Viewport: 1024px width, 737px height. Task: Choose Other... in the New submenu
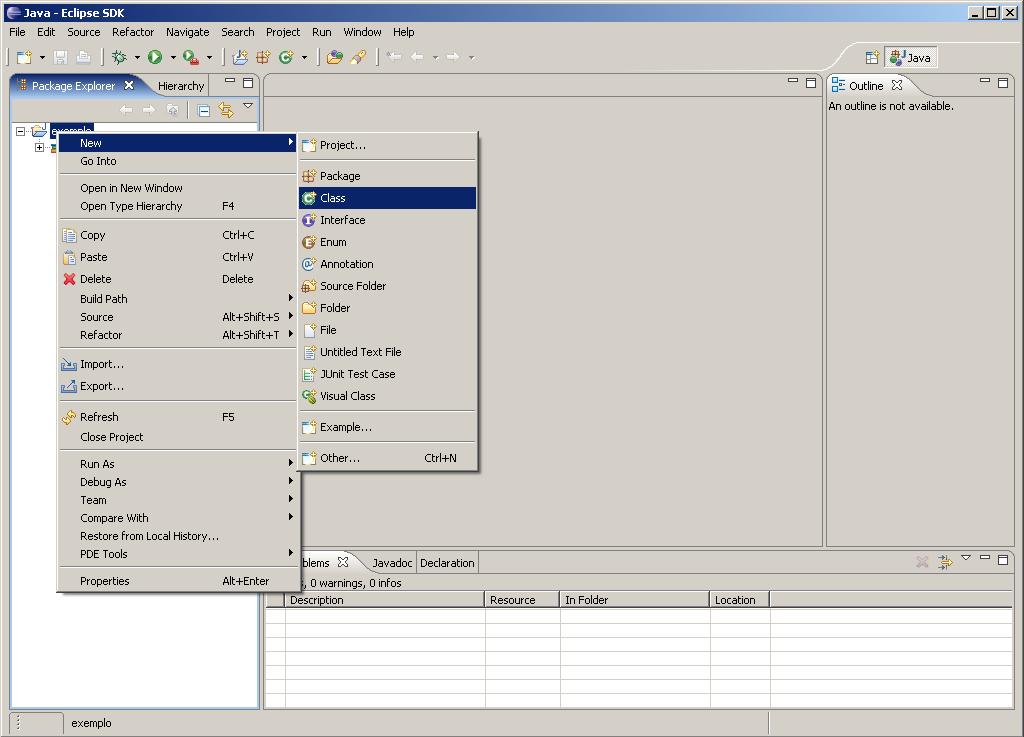point(388,458)
